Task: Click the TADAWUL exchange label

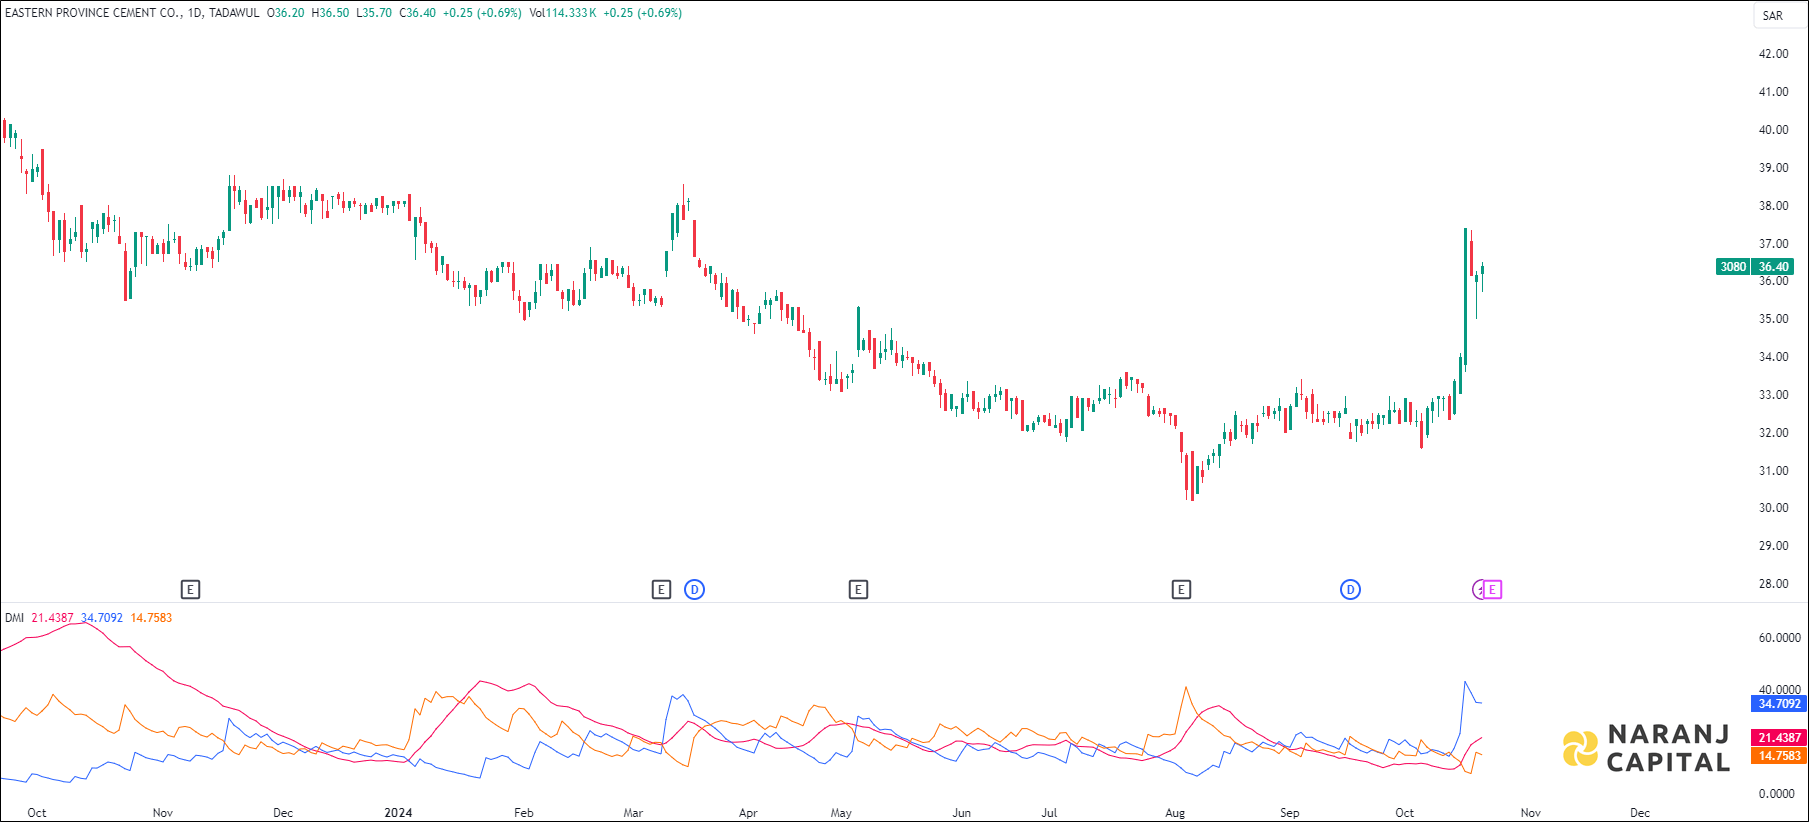Action: coord(234,13)
